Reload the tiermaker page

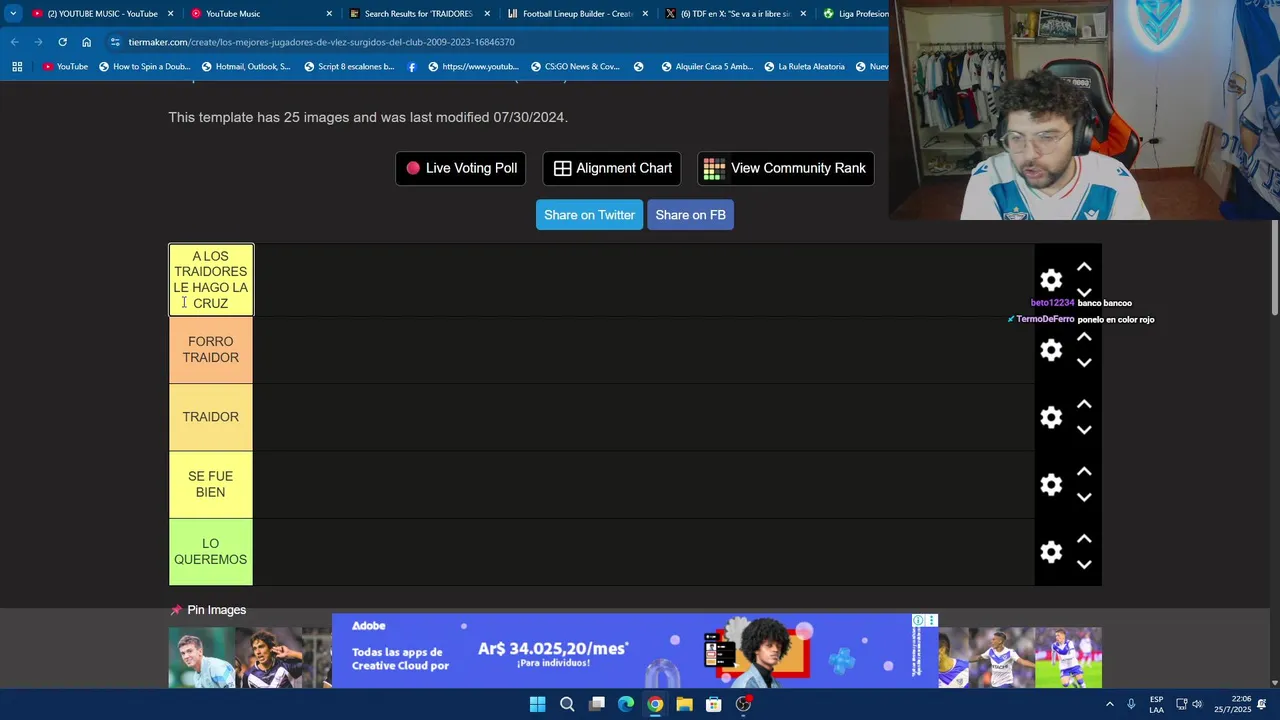point(62,42)
